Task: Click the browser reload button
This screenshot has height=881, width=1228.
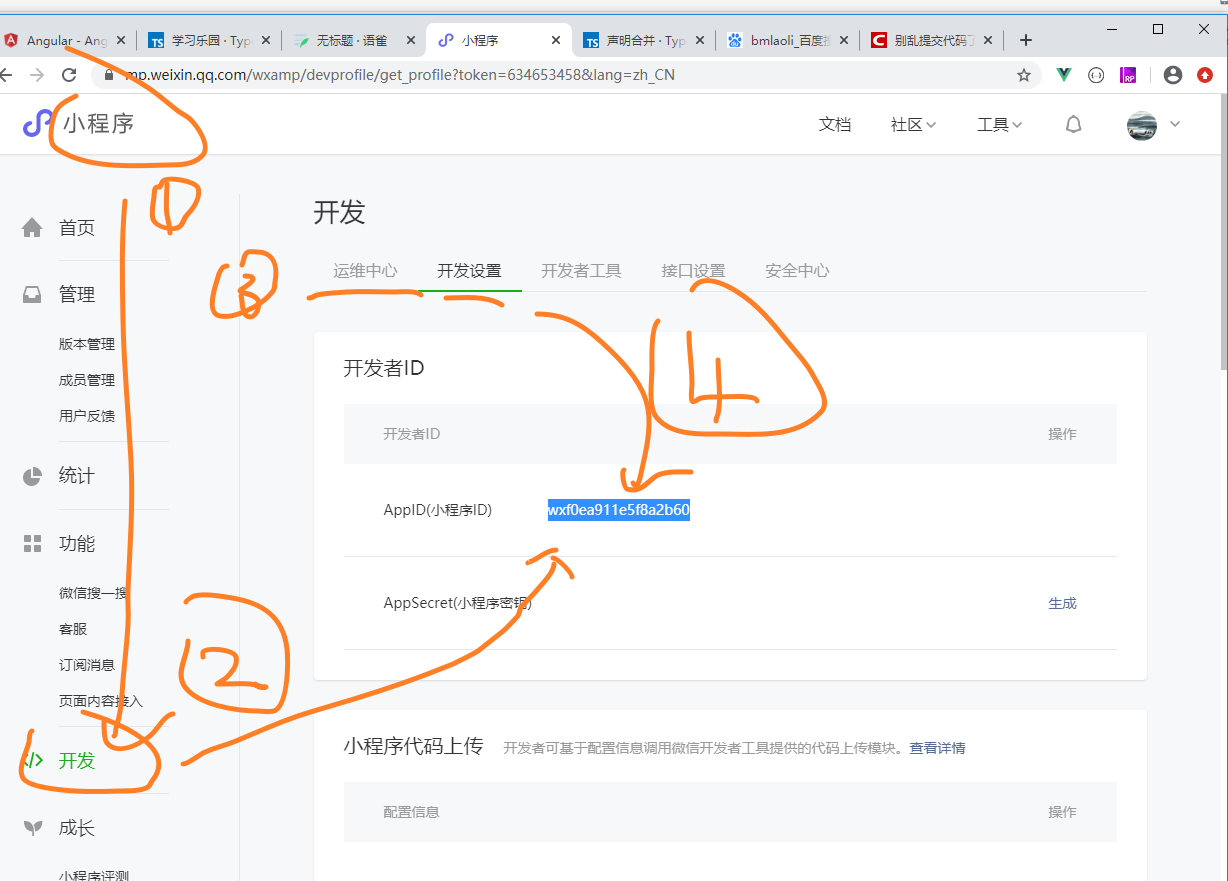Action: [x=69, y=75]
